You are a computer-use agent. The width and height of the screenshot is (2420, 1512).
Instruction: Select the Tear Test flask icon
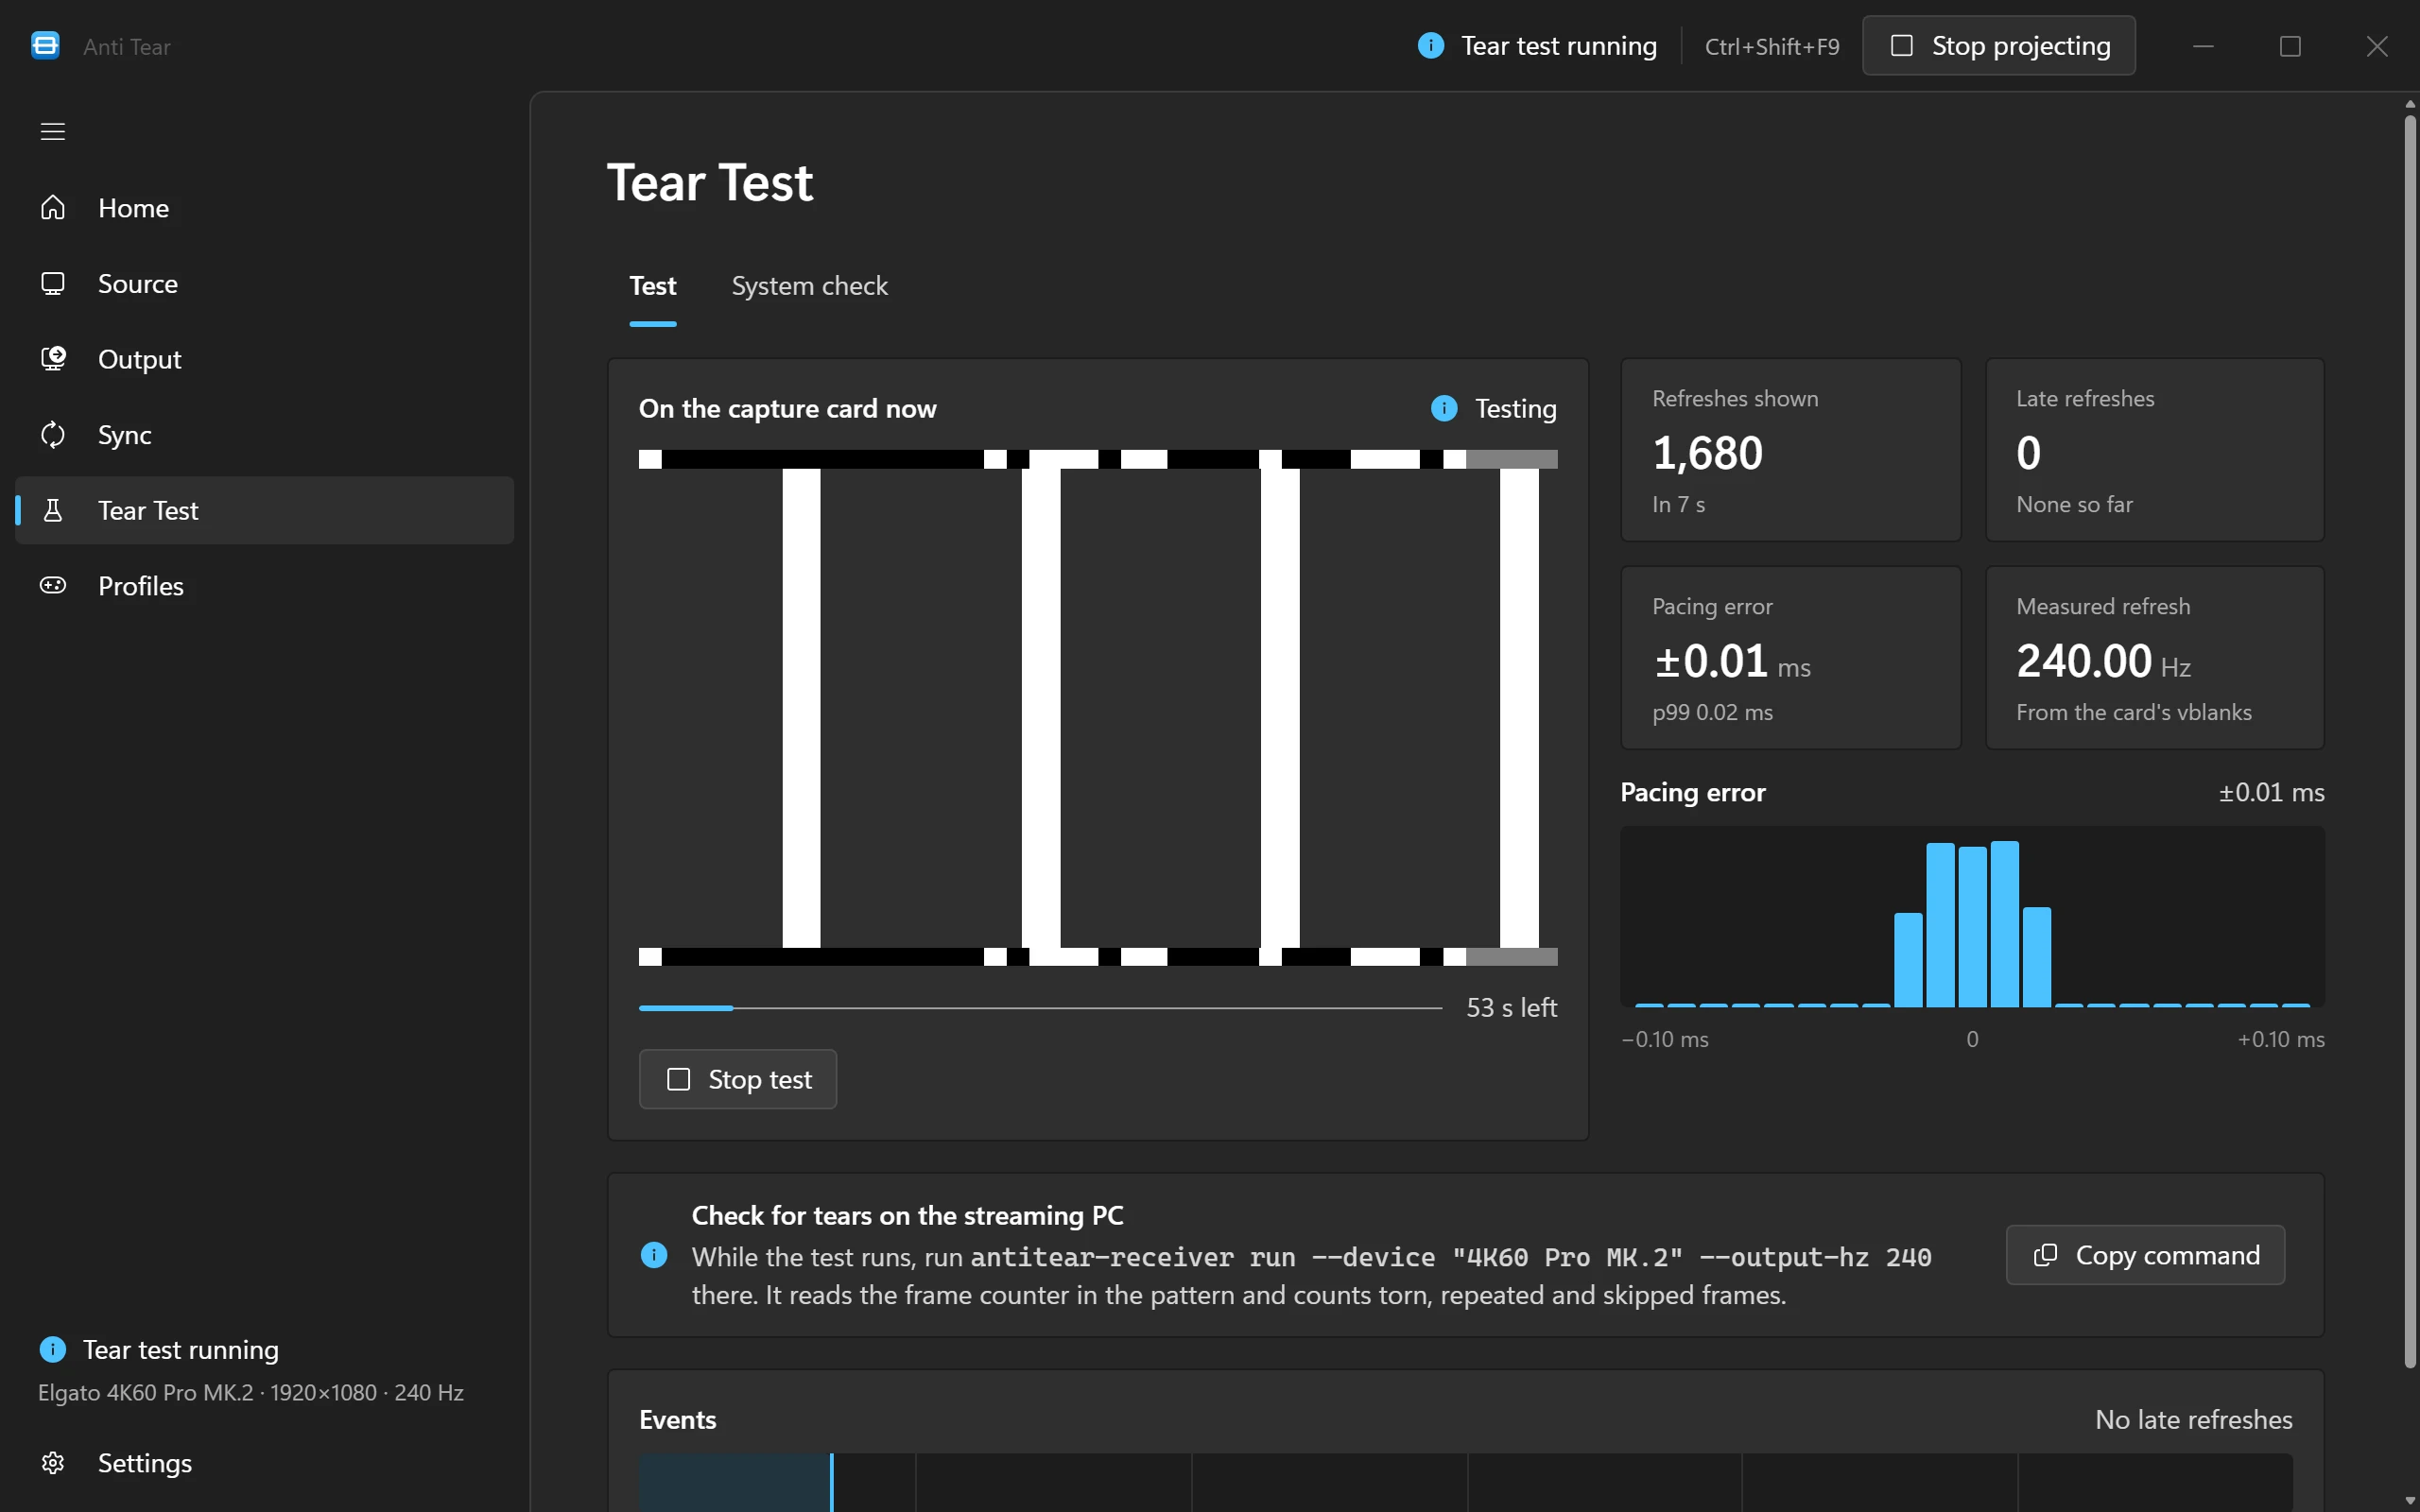point(53,510)
